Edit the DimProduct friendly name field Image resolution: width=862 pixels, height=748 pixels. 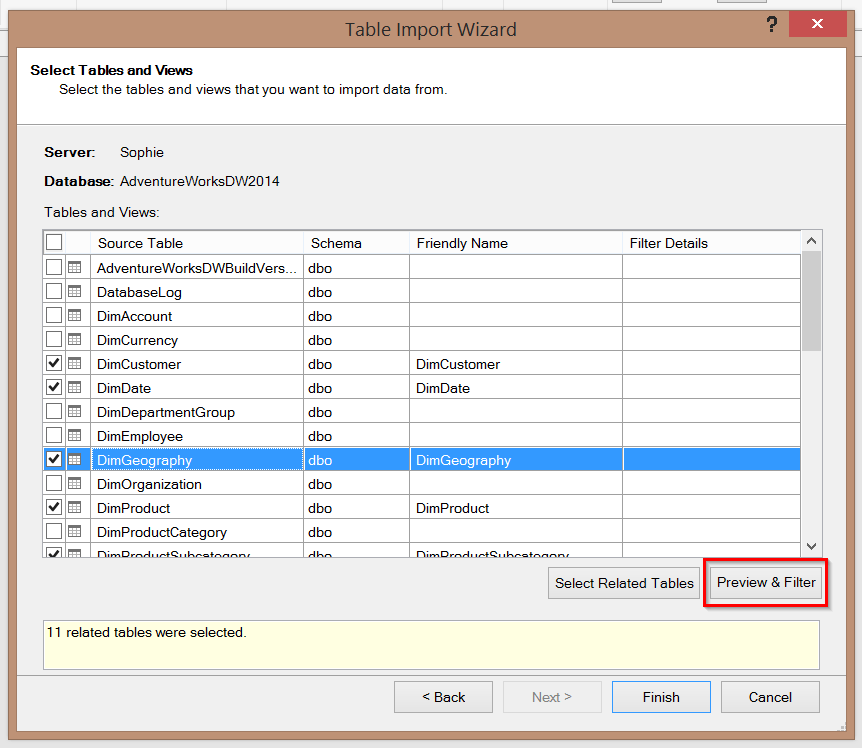(515, 508)
